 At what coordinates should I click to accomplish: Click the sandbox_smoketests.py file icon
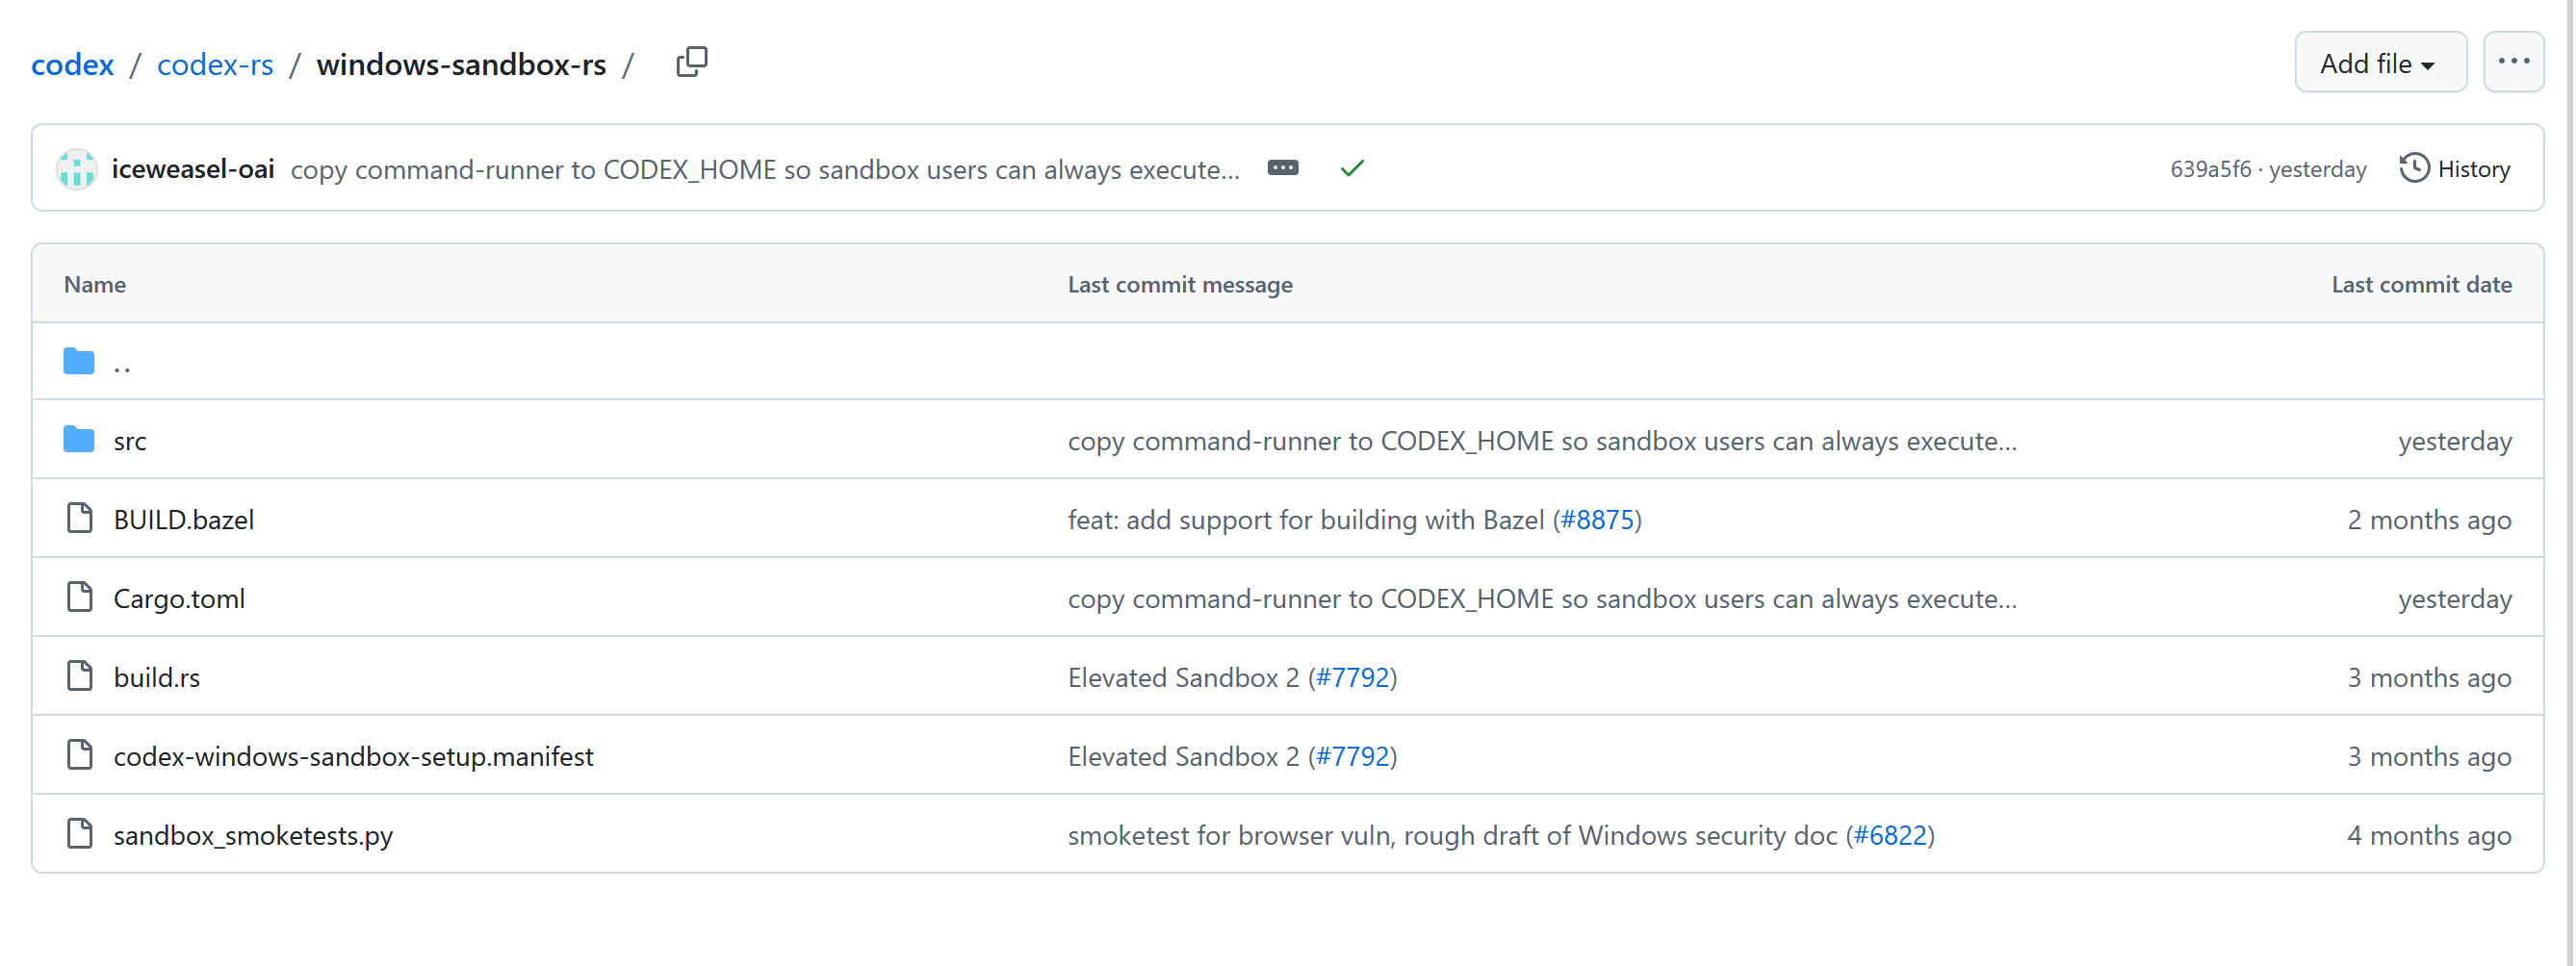[79, 834]
